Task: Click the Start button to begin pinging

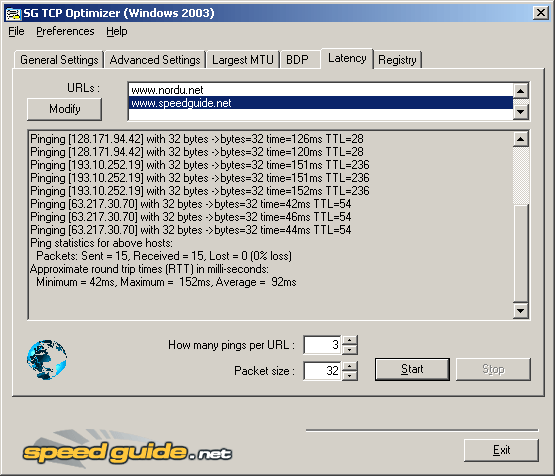Action: (x=412, y=369)
